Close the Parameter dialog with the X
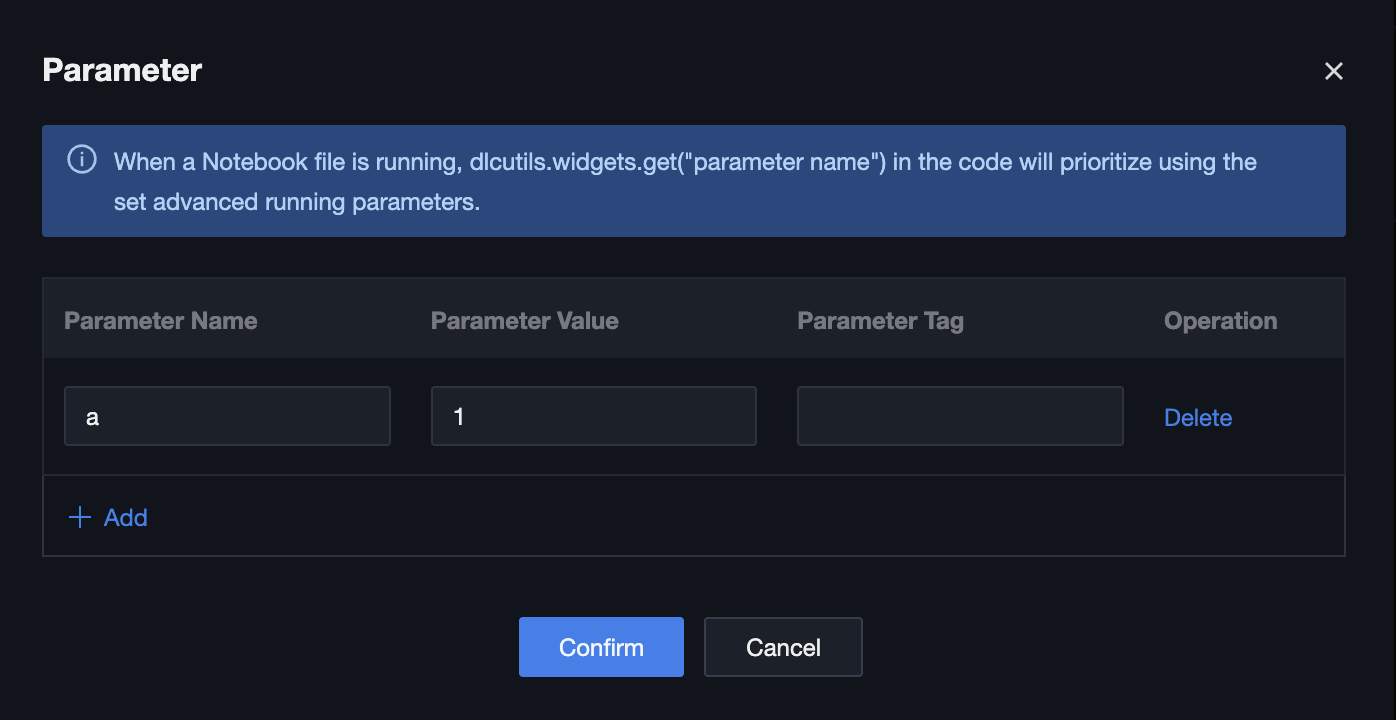The width and height of the screenshot is (1396, 720). (x=1333, y=71)
